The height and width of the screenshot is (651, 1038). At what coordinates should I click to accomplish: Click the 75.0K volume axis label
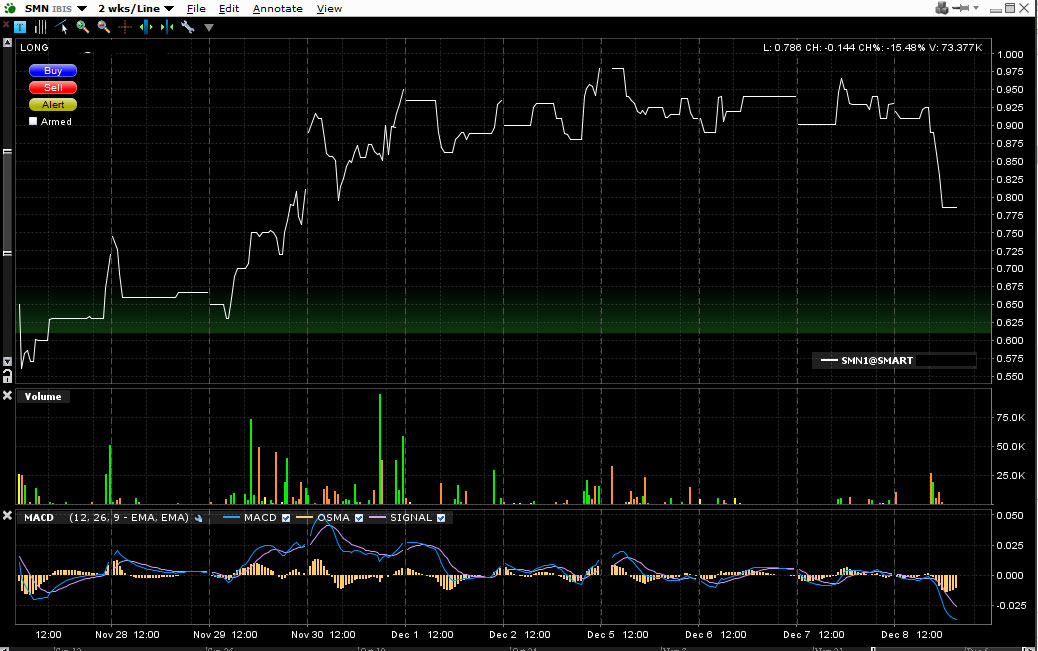1011,417
